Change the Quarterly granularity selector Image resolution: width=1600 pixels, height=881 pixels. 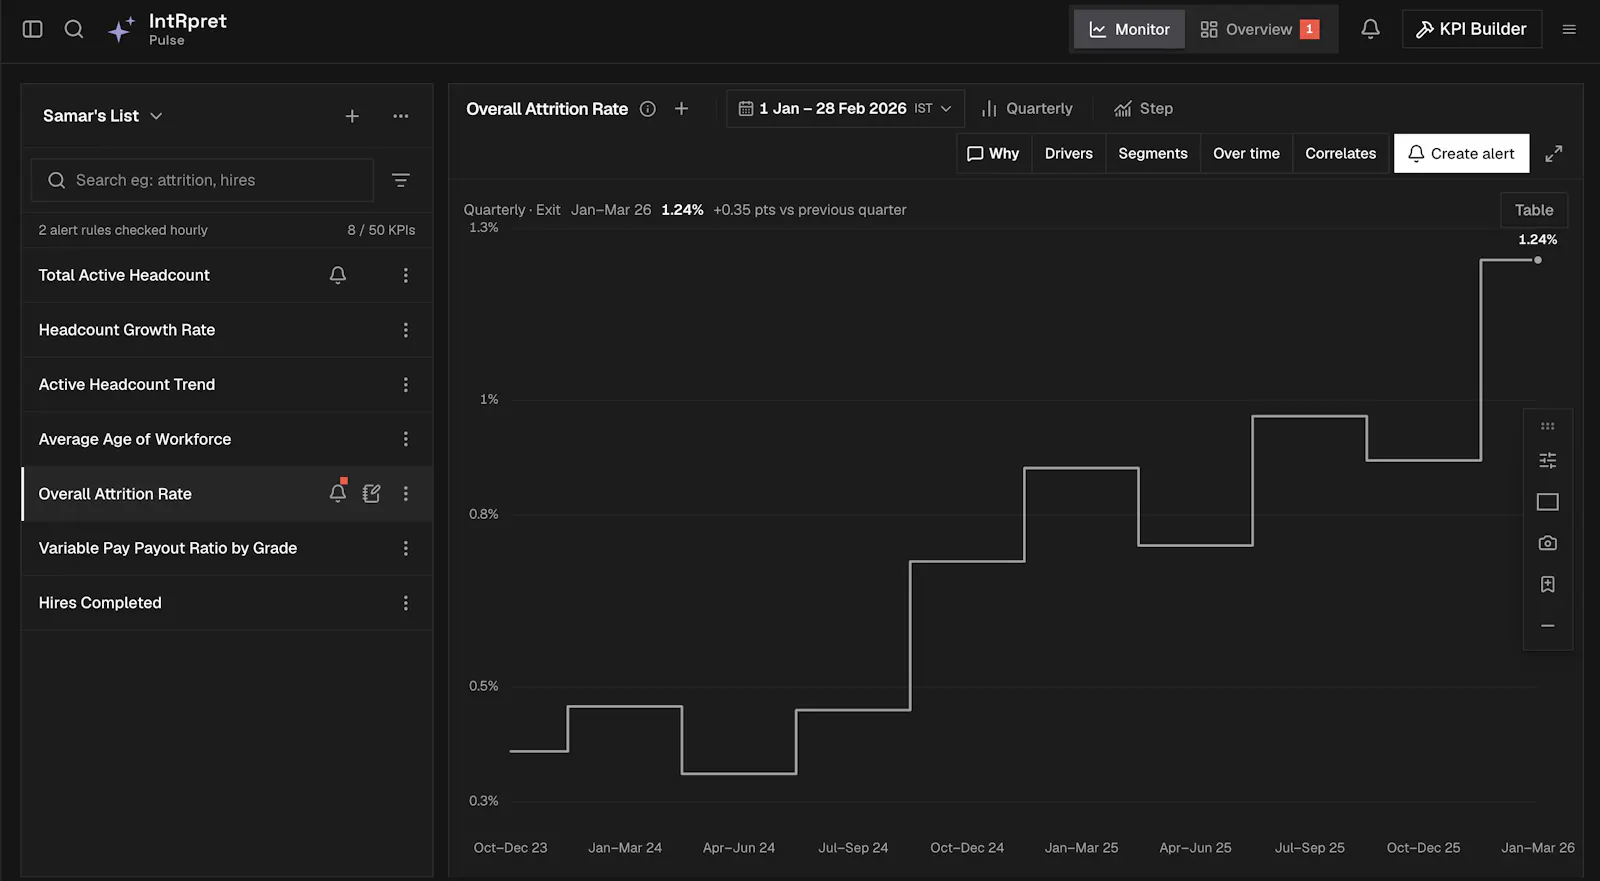(x=1027, y=108)
